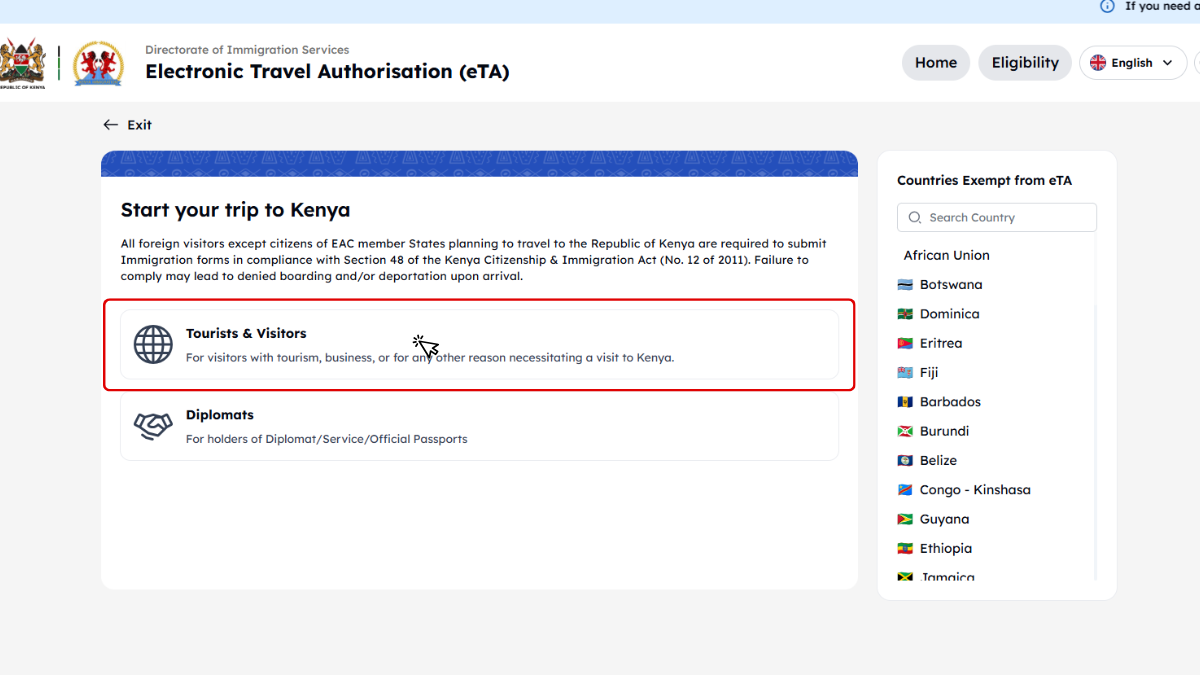Expand language options via chevron arrow
The height and width of the screenshot is (675, 1200).
click(x=1167, y=63)
